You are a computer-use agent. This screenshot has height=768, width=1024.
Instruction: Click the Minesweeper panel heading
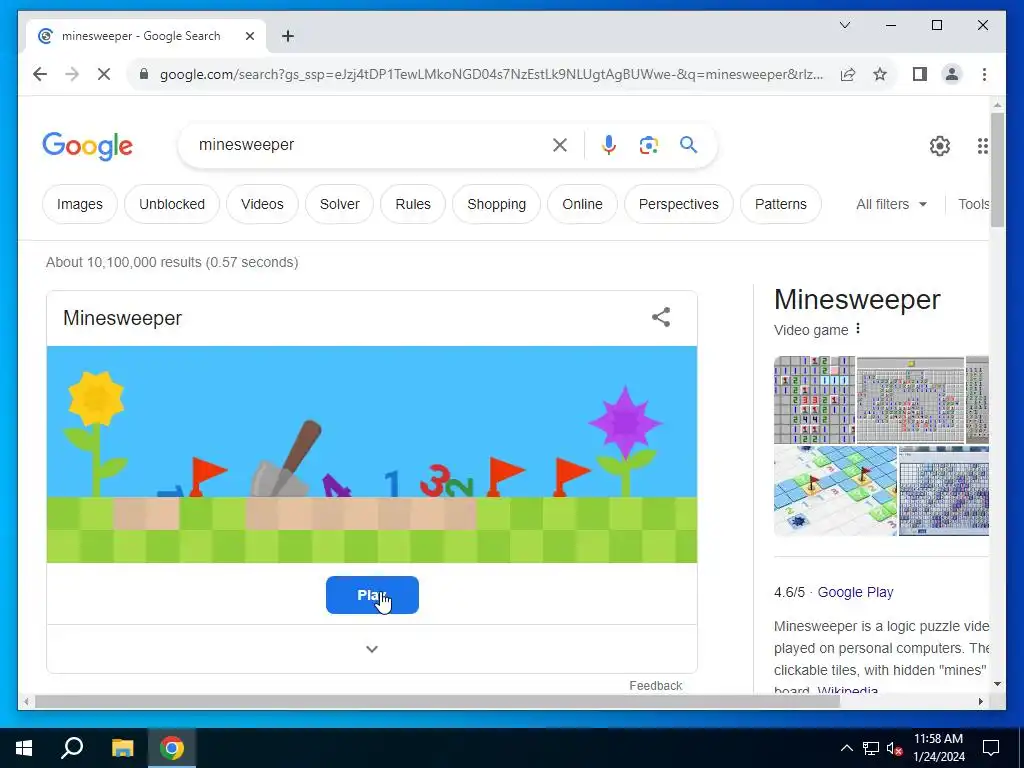tap(857, 300)
